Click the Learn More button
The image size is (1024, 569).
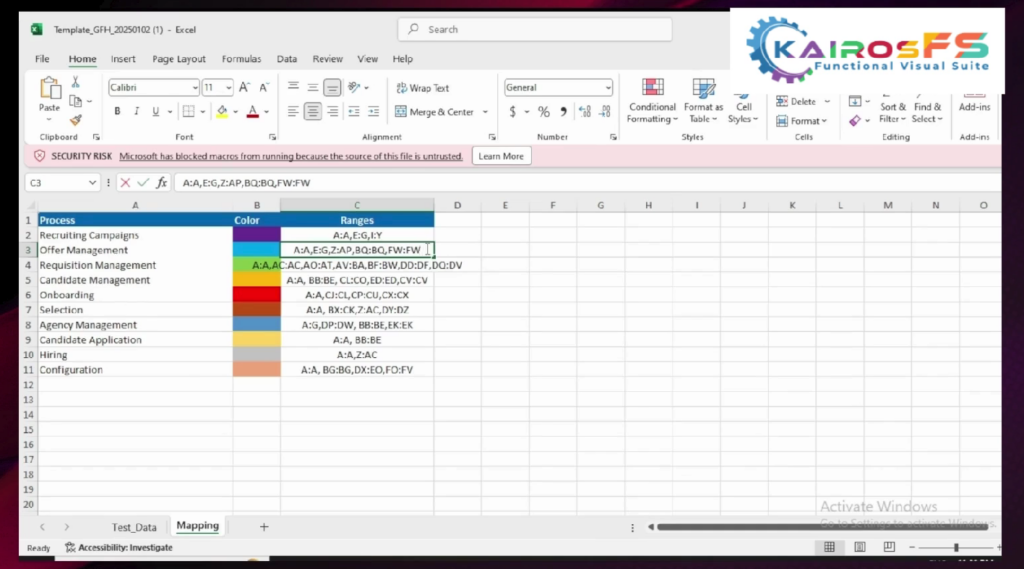pos(500,156)
